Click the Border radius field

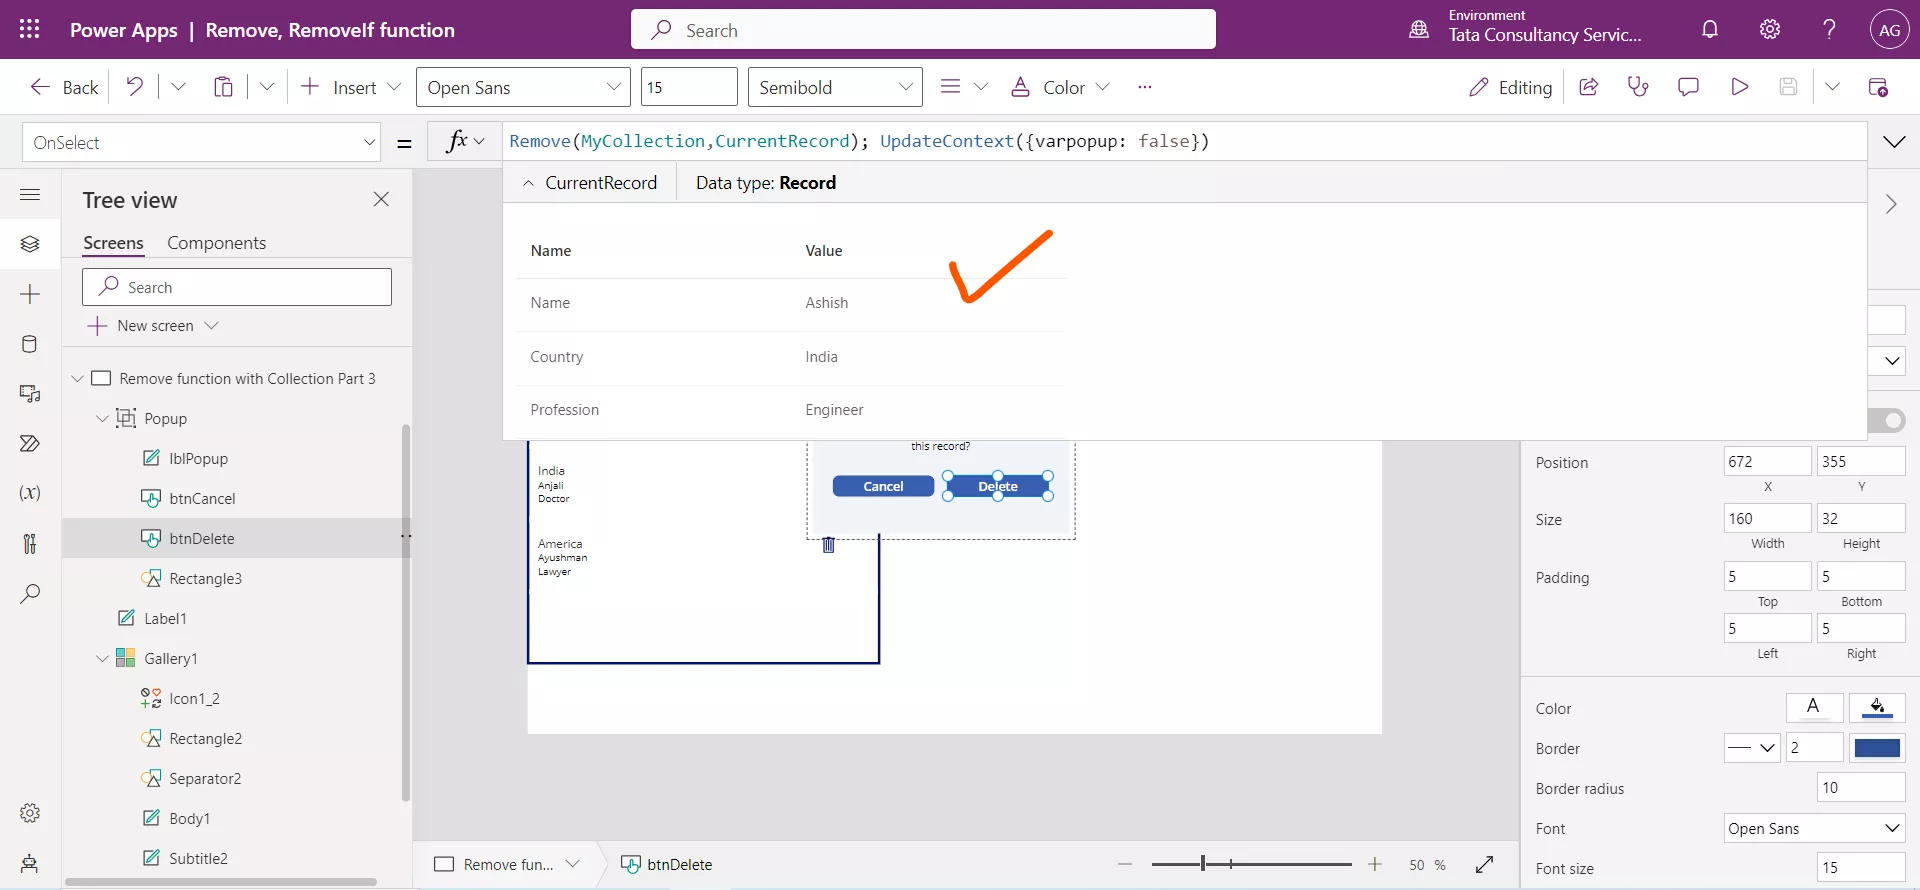coord(1861,787)
